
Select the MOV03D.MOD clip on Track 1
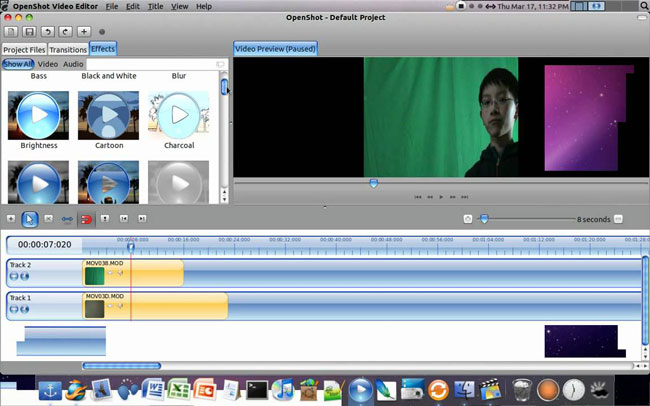[155, 306]
